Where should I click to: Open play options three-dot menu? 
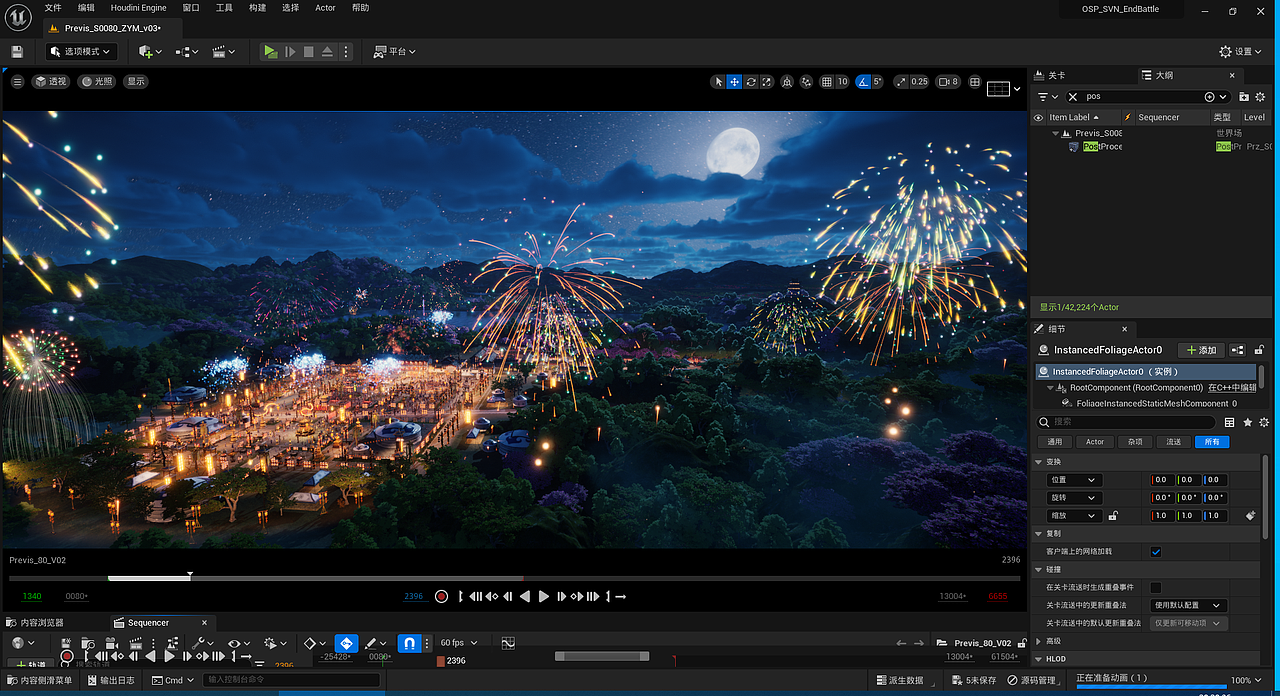point(346,51)
